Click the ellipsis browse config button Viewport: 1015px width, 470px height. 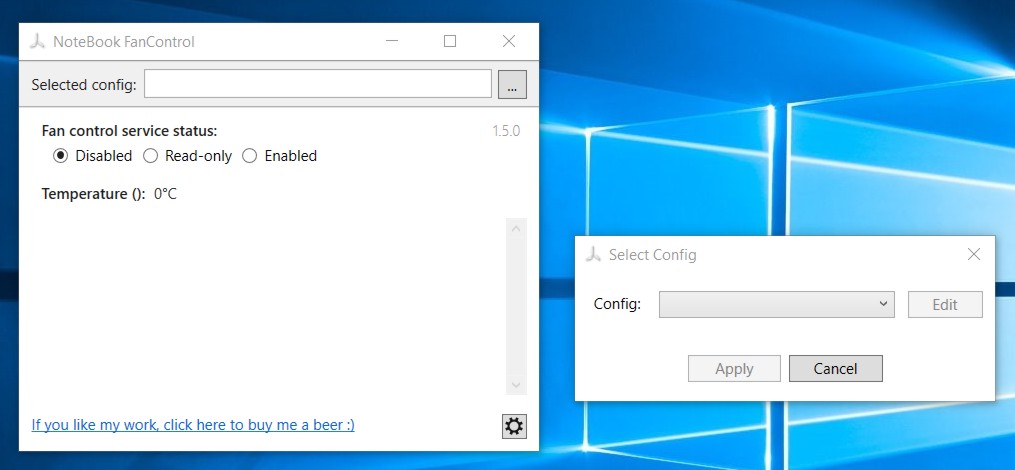pyautogui.click(x=512, y=85)
